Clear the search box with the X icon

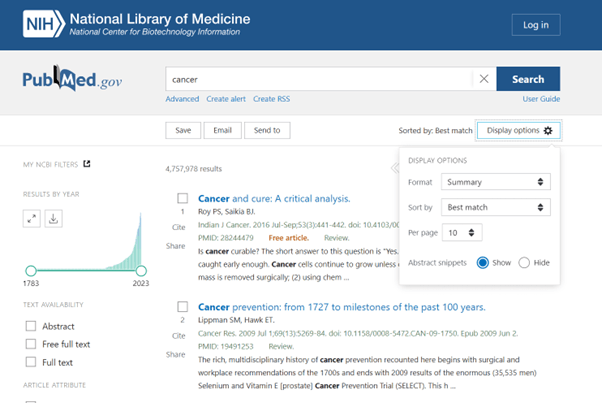(484, 79)
